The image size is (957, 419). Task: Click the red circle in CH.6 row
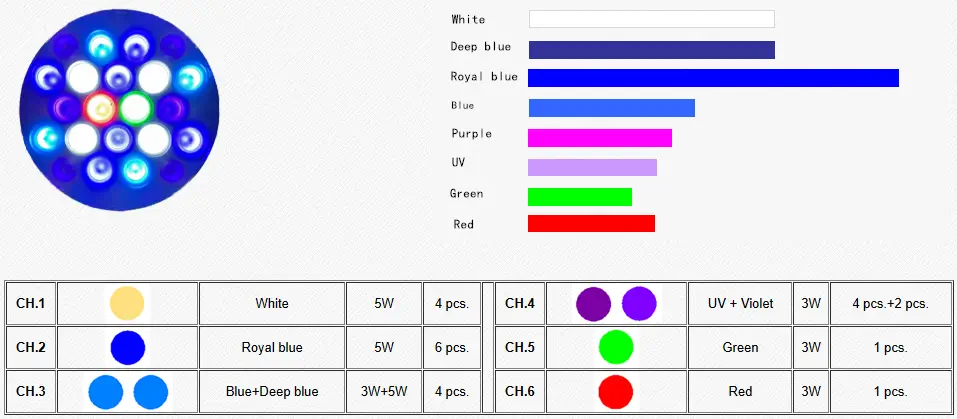coord(616,391)
